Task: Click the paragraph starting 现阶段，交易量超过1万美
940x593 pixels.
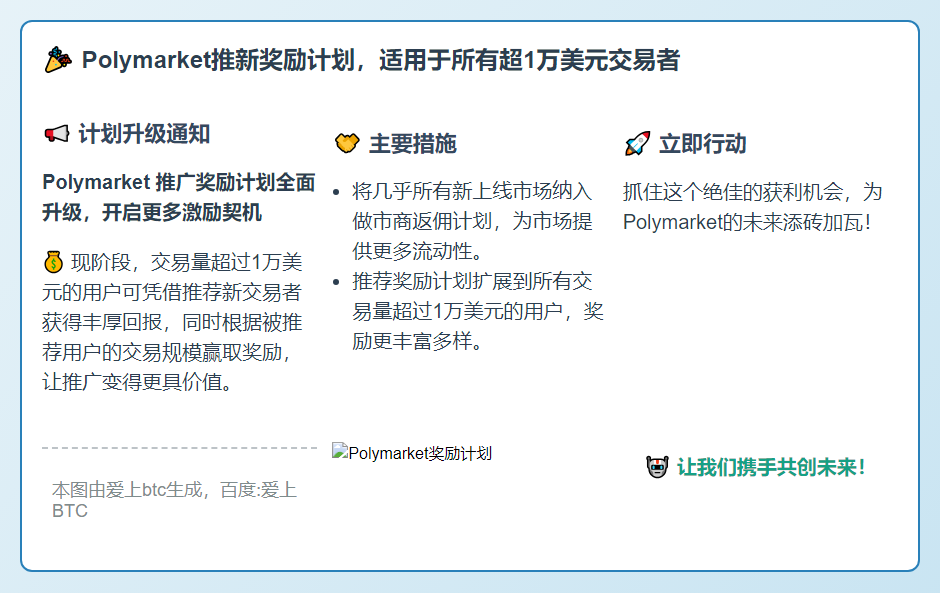Action: point(173,322)
